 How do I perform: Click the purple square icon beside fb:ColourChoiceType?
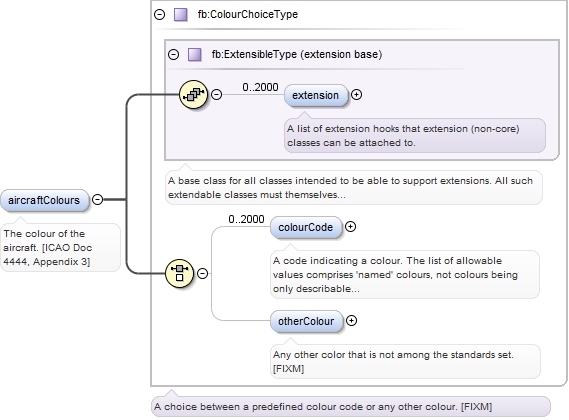[181, 15]
